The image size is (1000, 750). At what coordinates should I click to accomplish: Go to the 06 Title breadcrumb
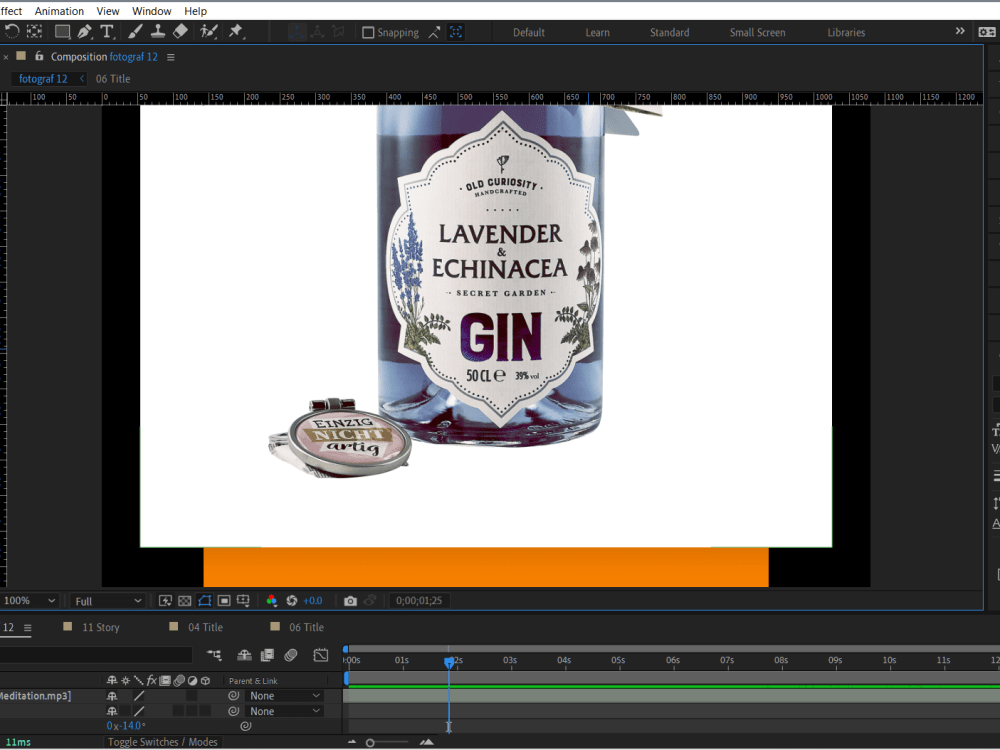[x=113, y=79]
